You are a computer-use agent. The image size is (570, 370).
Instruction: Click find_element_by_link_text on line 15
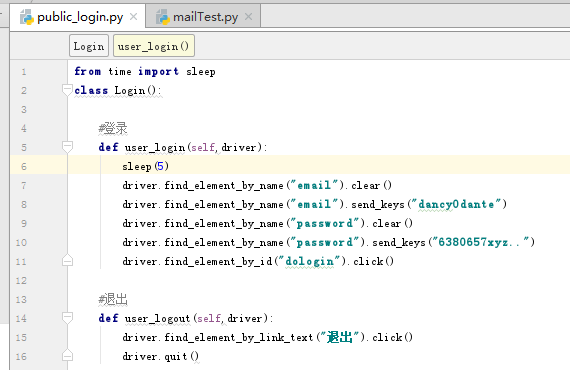tap(238, 337)
